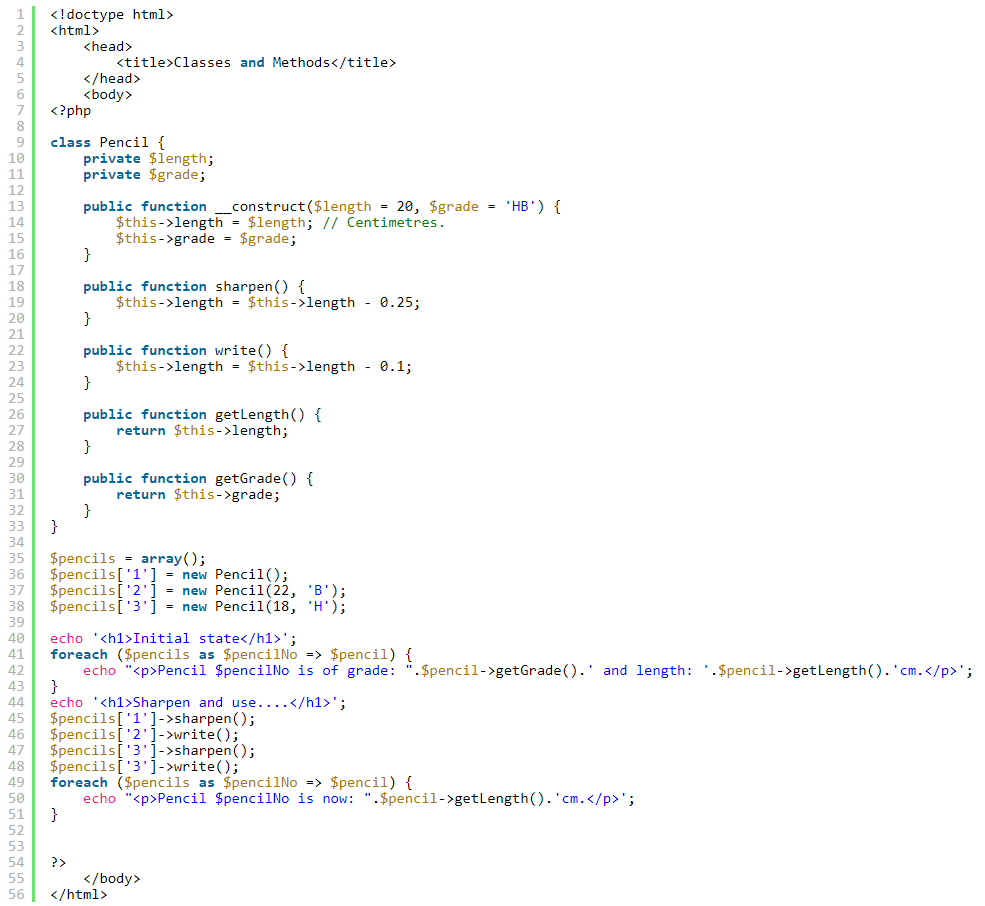Click "$pencils['3']->write();" line
This screenshot has width=985, height=906.
[144, 767]
